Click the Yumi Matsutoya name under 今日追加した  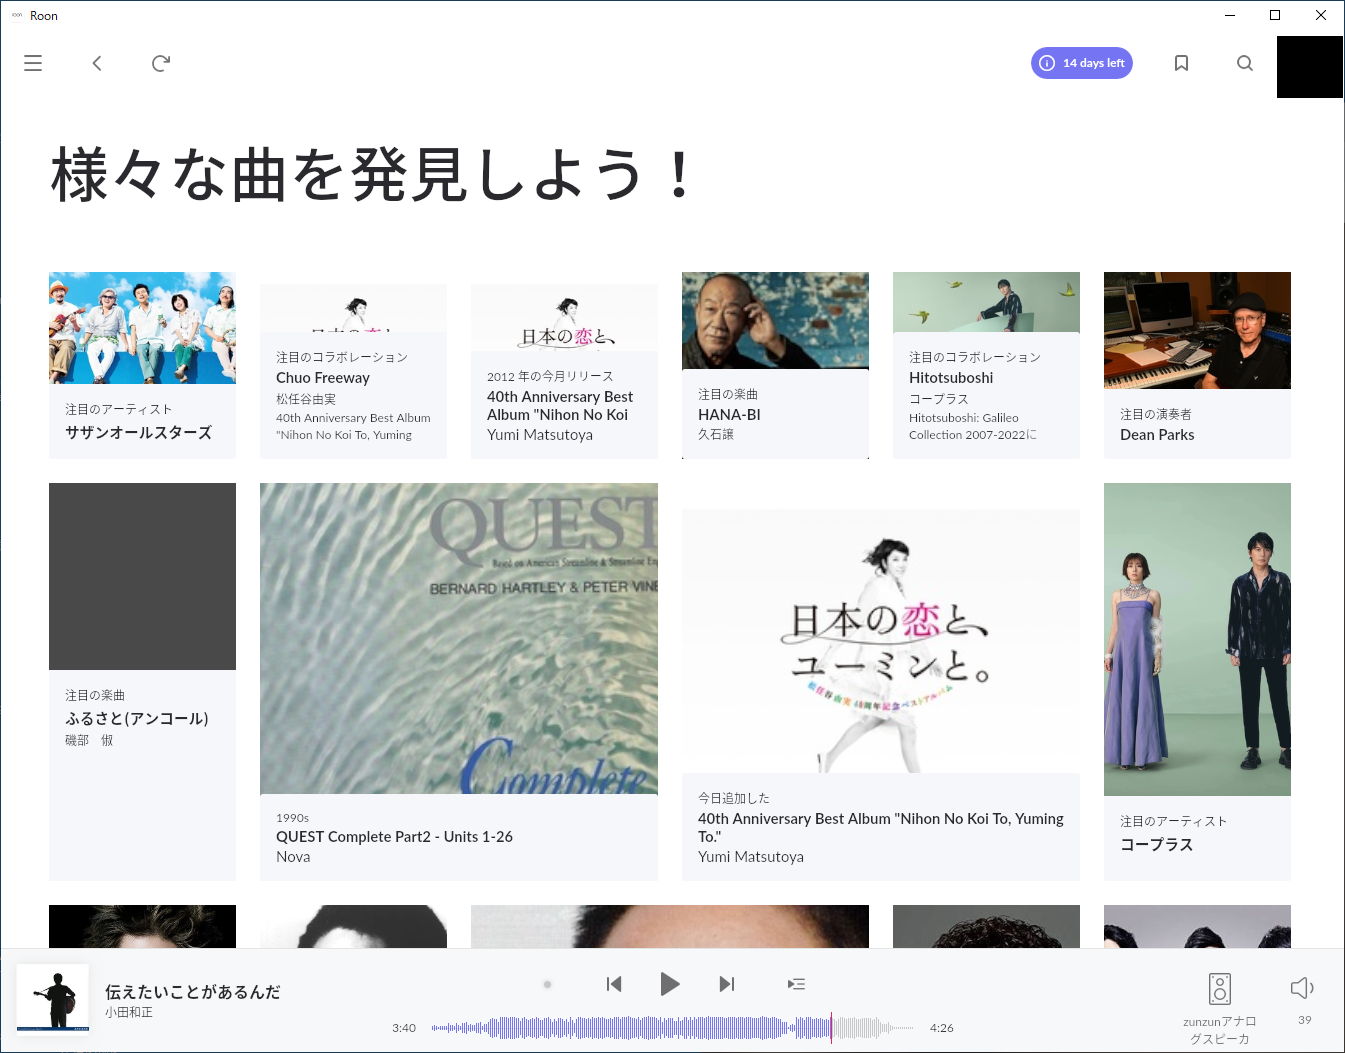pos(751,857)
